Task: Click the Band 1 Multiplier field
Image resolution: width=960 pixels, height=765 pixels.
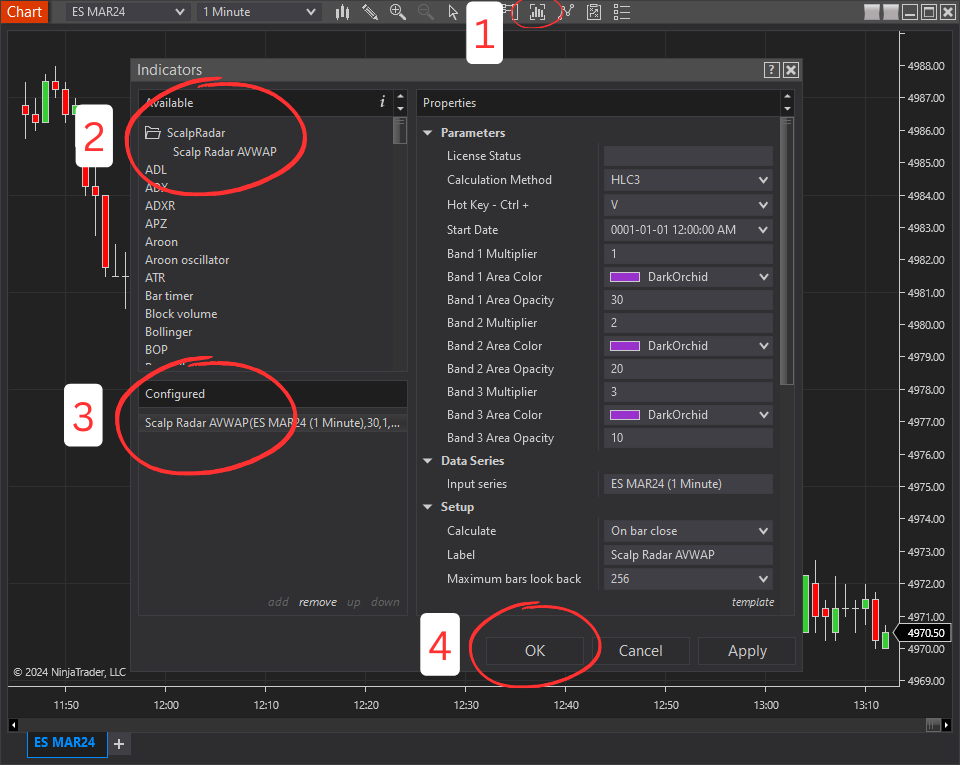Action: [688, 254]
